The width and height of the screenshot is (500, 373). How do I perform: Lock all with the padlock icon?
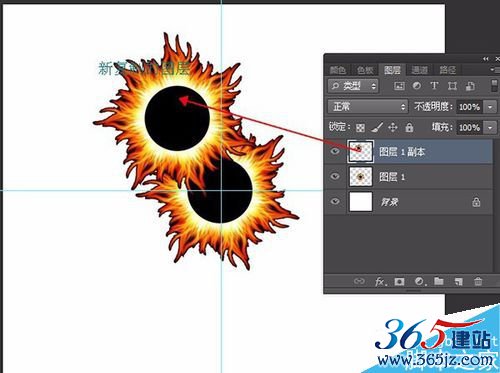point(409,127)
